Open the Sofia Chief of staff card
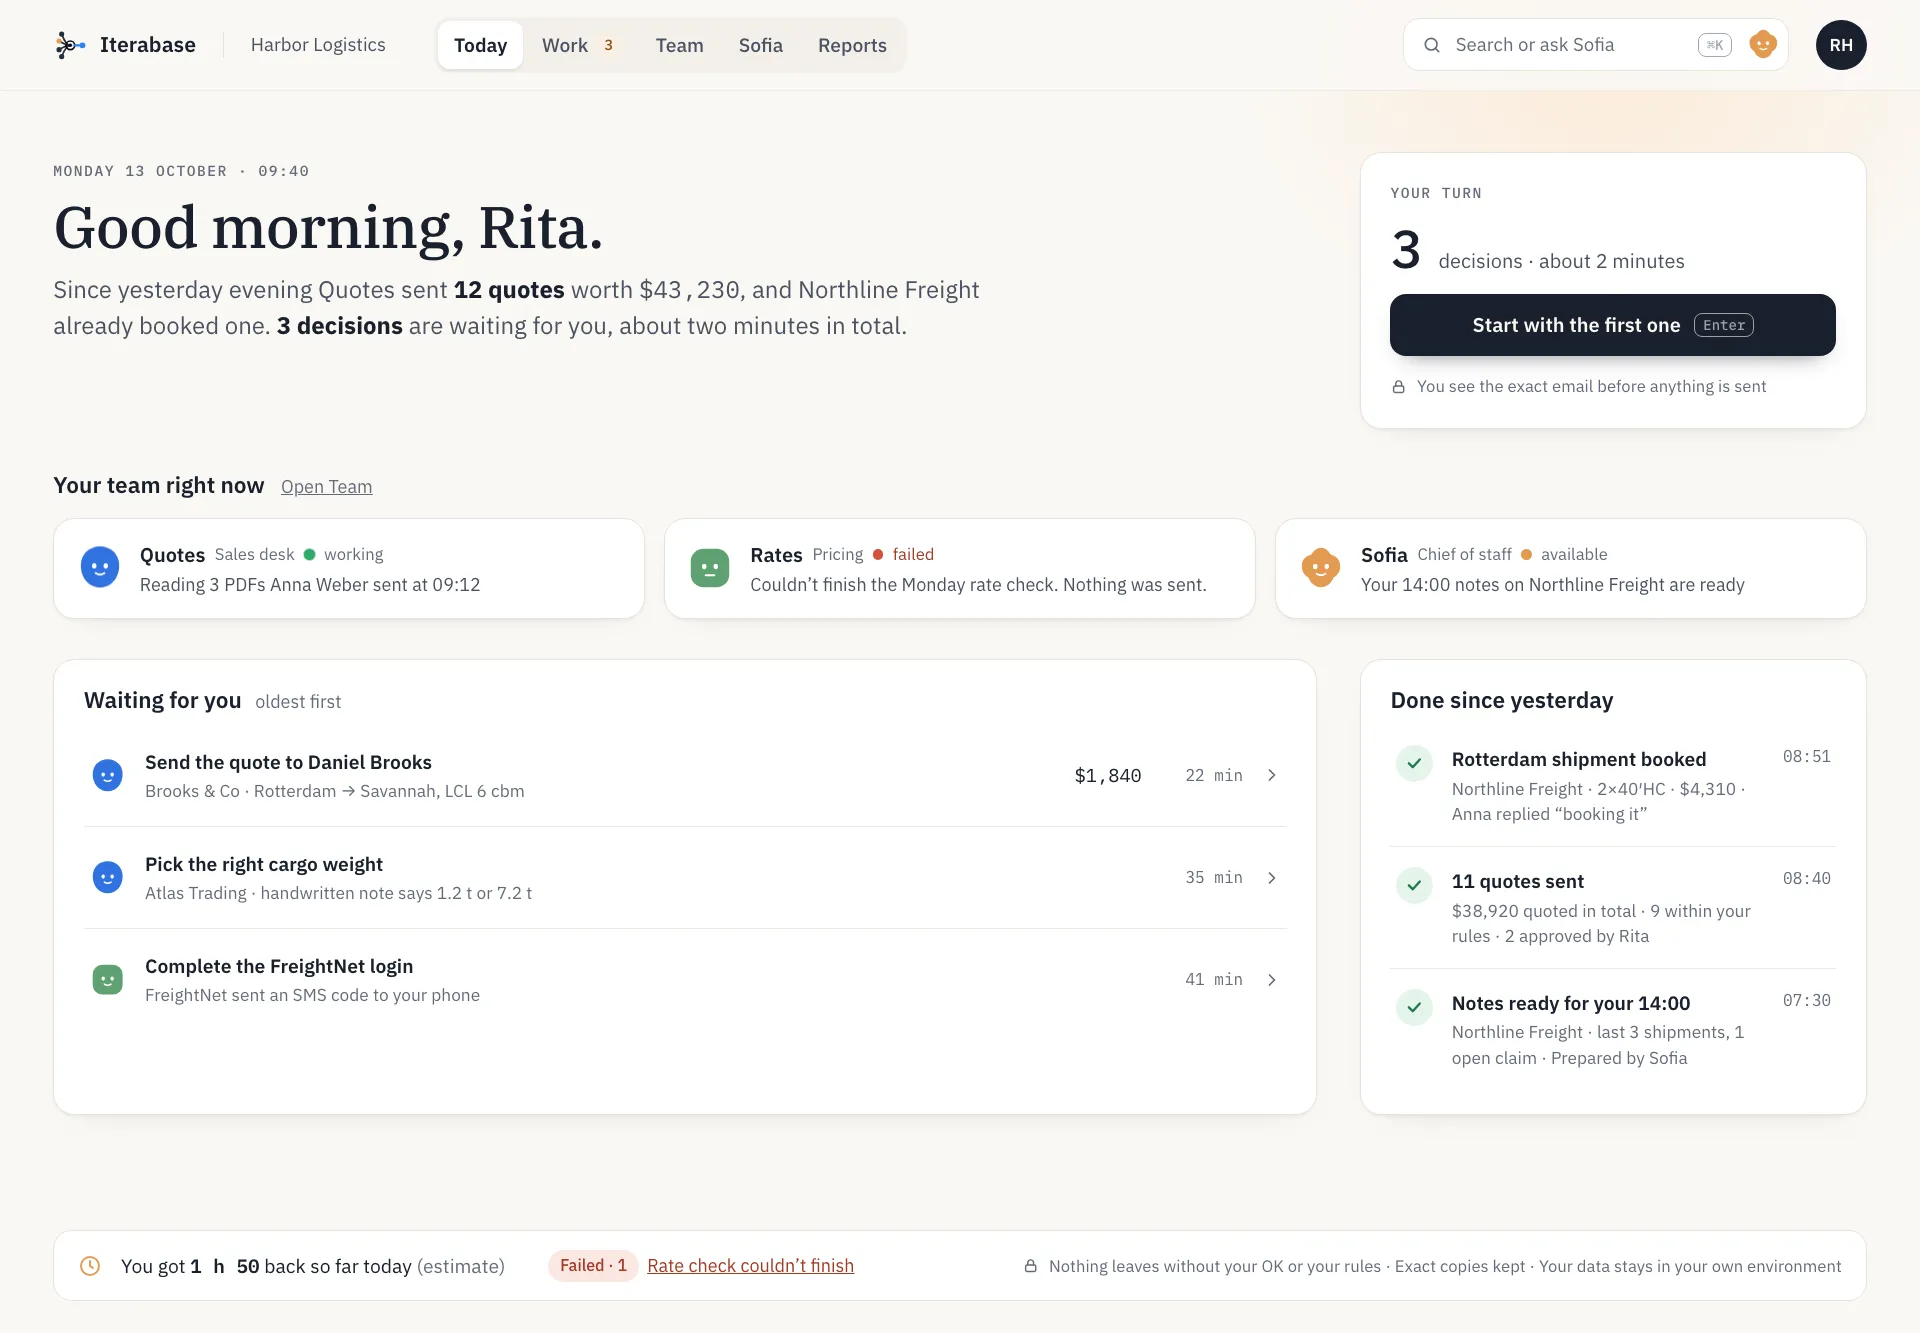This screenshot has width=1920, height=1333. [x=1571, y=568]
